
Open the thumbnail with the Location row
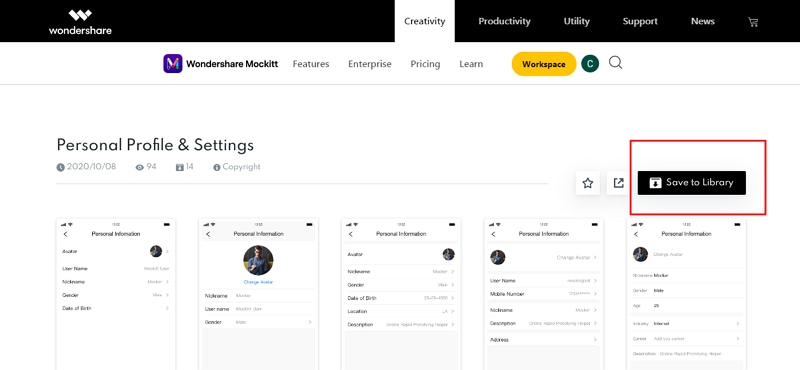[401, 294]
